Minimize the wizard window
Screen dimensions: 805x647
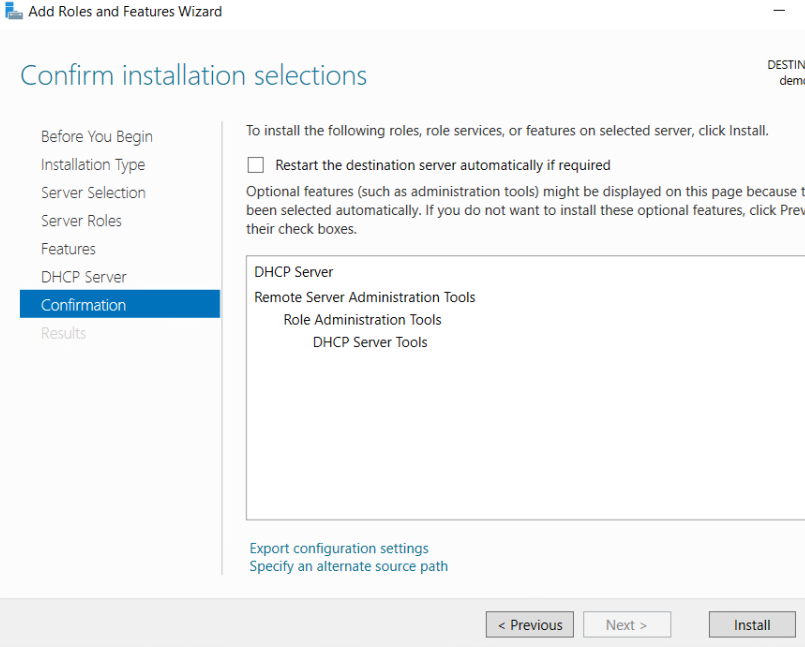(779, 11)
